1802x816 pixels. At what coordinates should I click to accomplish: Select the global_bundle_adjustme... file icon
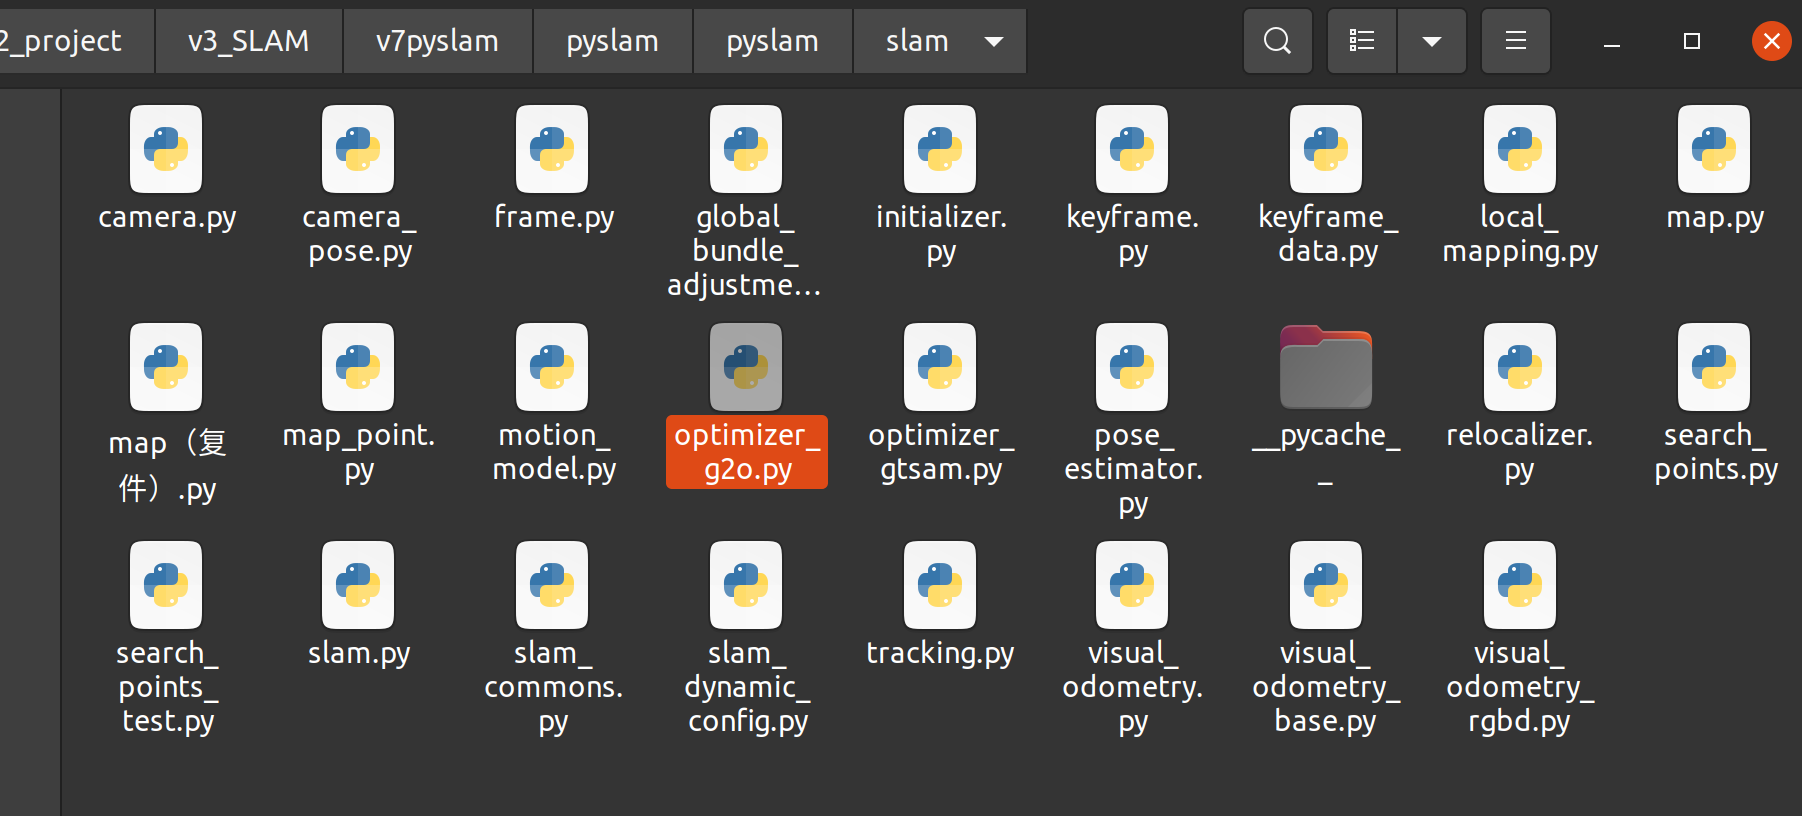[x=746, y=149]
